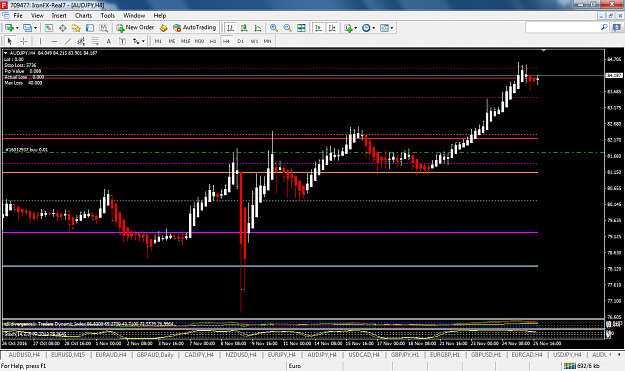
Task: Select the Fibonacci Retracement tool
Action: [95, 41]
